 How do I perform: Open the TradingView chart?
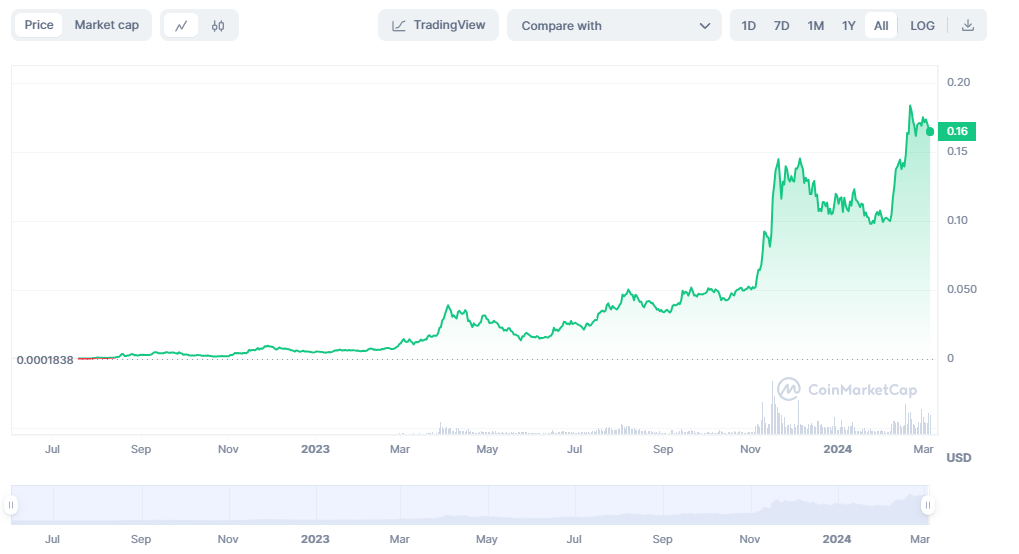(438, 26)
